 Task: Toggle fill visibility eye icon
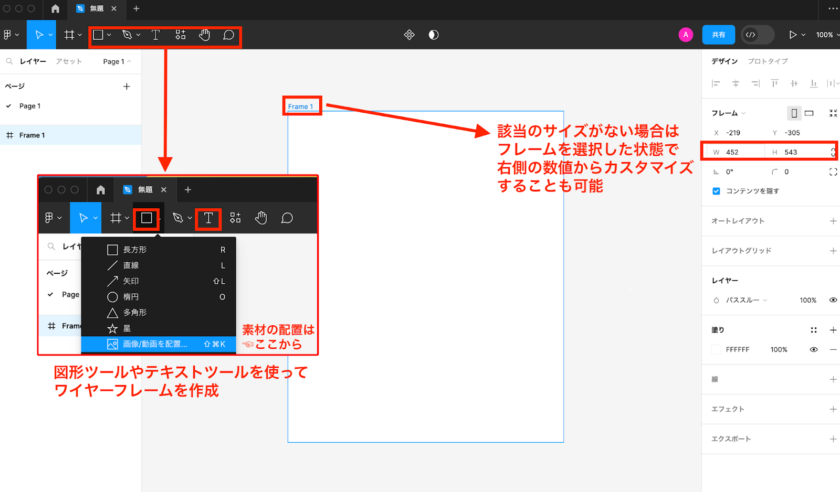point(813,349)
